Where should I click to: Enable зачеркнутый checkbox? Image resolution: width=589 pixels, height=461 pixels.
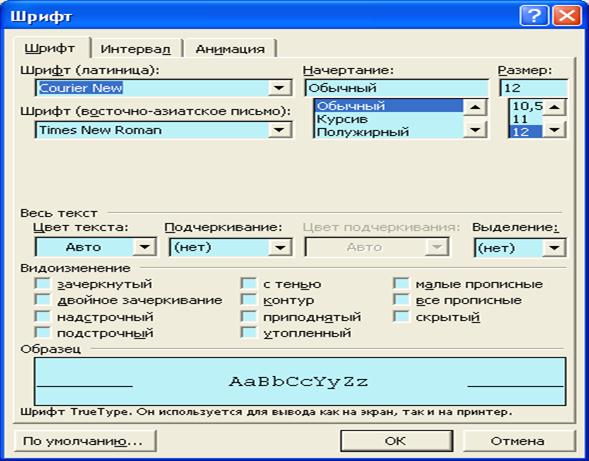point(42,284)
